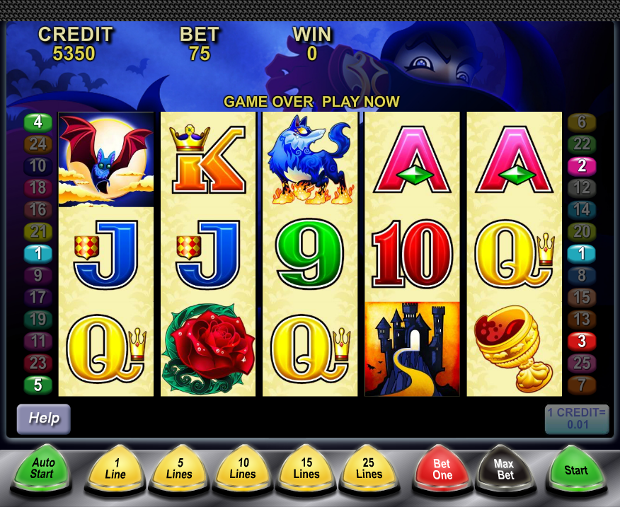This screenshot has width=620, height=507.
Task: Select the 25 Lines bet option
Action: point(369,469)
